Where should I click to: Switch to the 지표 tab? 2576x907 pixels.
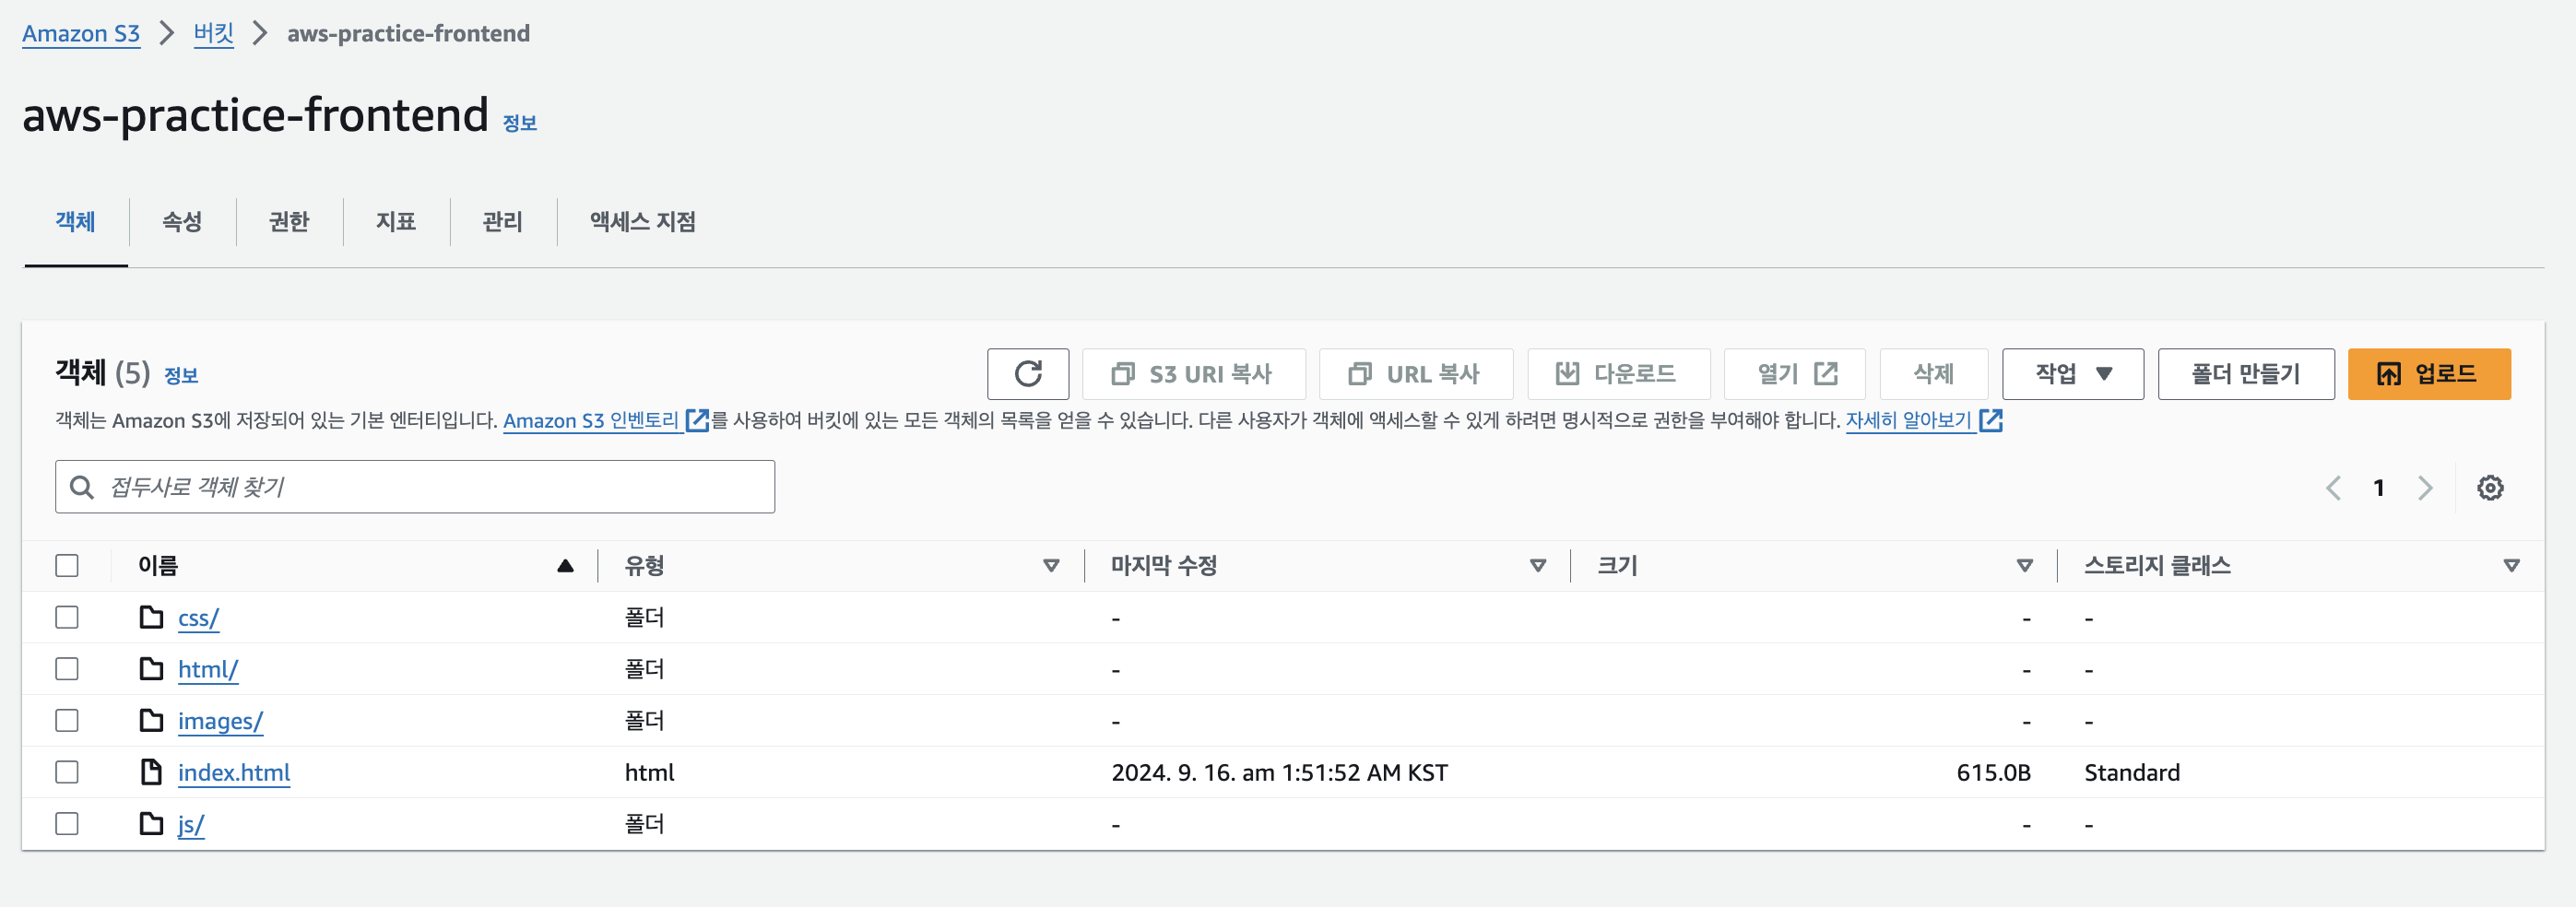click(396, 222)
